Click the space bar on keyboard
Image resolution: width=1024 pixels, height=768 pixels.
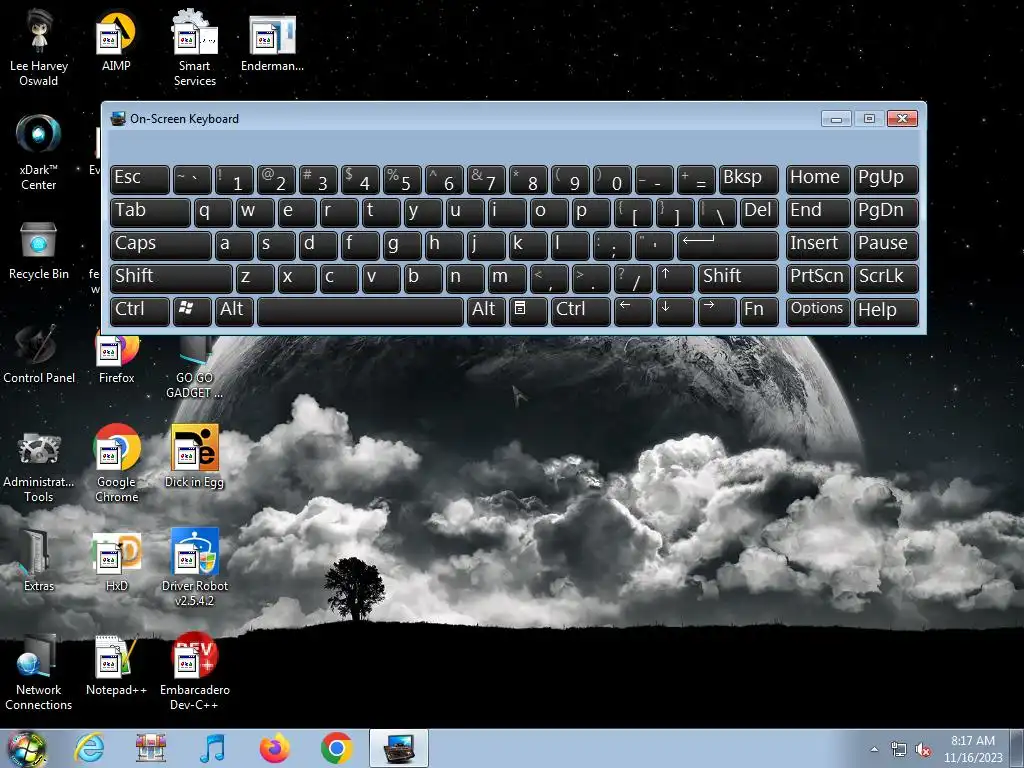[360, 312]
